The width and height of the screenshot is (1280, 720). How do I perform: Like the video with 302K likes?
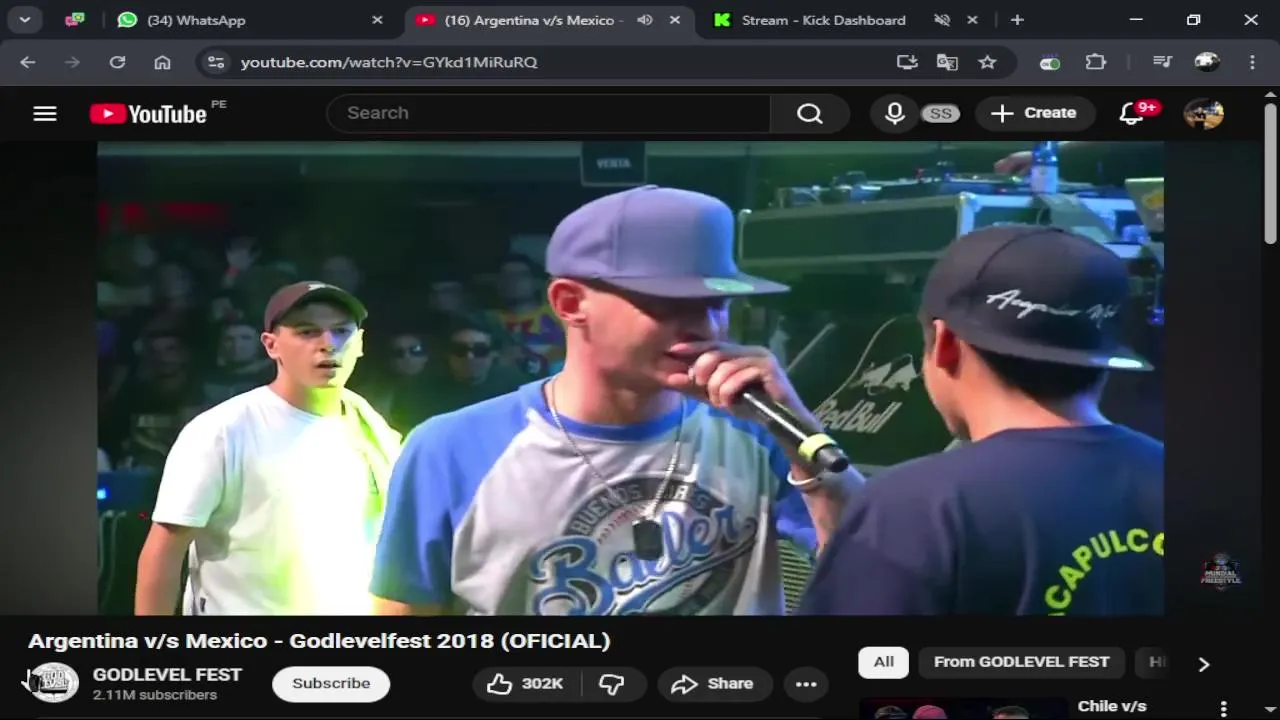pyautogui.click(x=525, y=684)
